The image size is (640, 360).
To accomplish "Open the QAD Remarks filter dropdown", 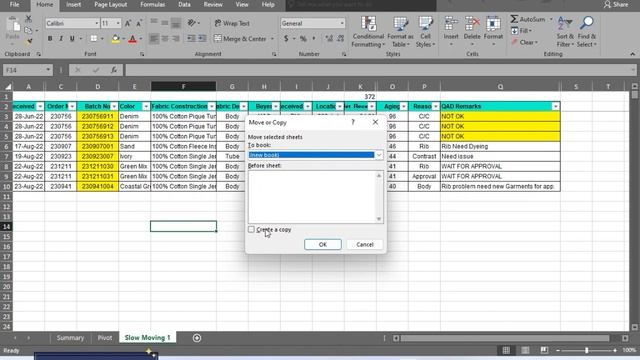I will coord(556,107).
